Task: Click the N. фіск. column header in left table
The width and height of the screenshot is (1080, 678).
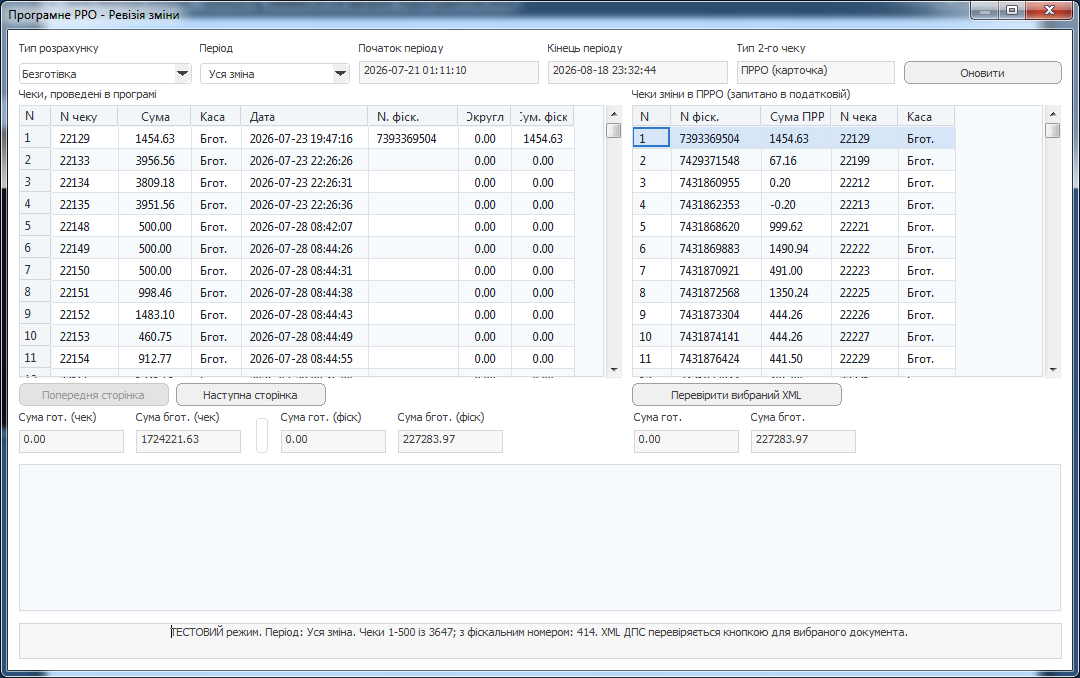Action: click(x=413, y=116)
